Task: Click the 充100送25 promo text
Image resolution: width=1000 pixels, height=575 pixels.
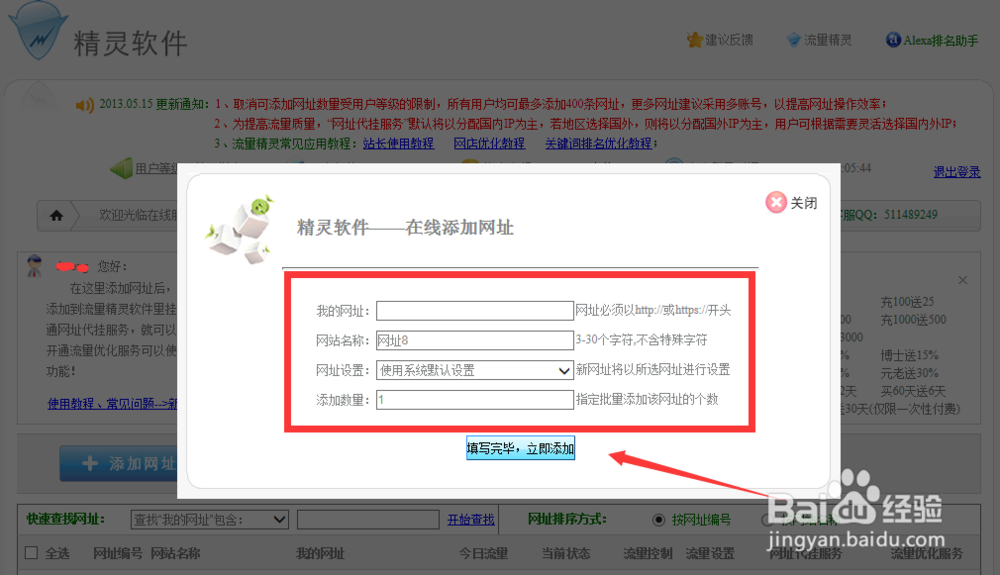Action: pyautogui.click(x=908, y=302)
